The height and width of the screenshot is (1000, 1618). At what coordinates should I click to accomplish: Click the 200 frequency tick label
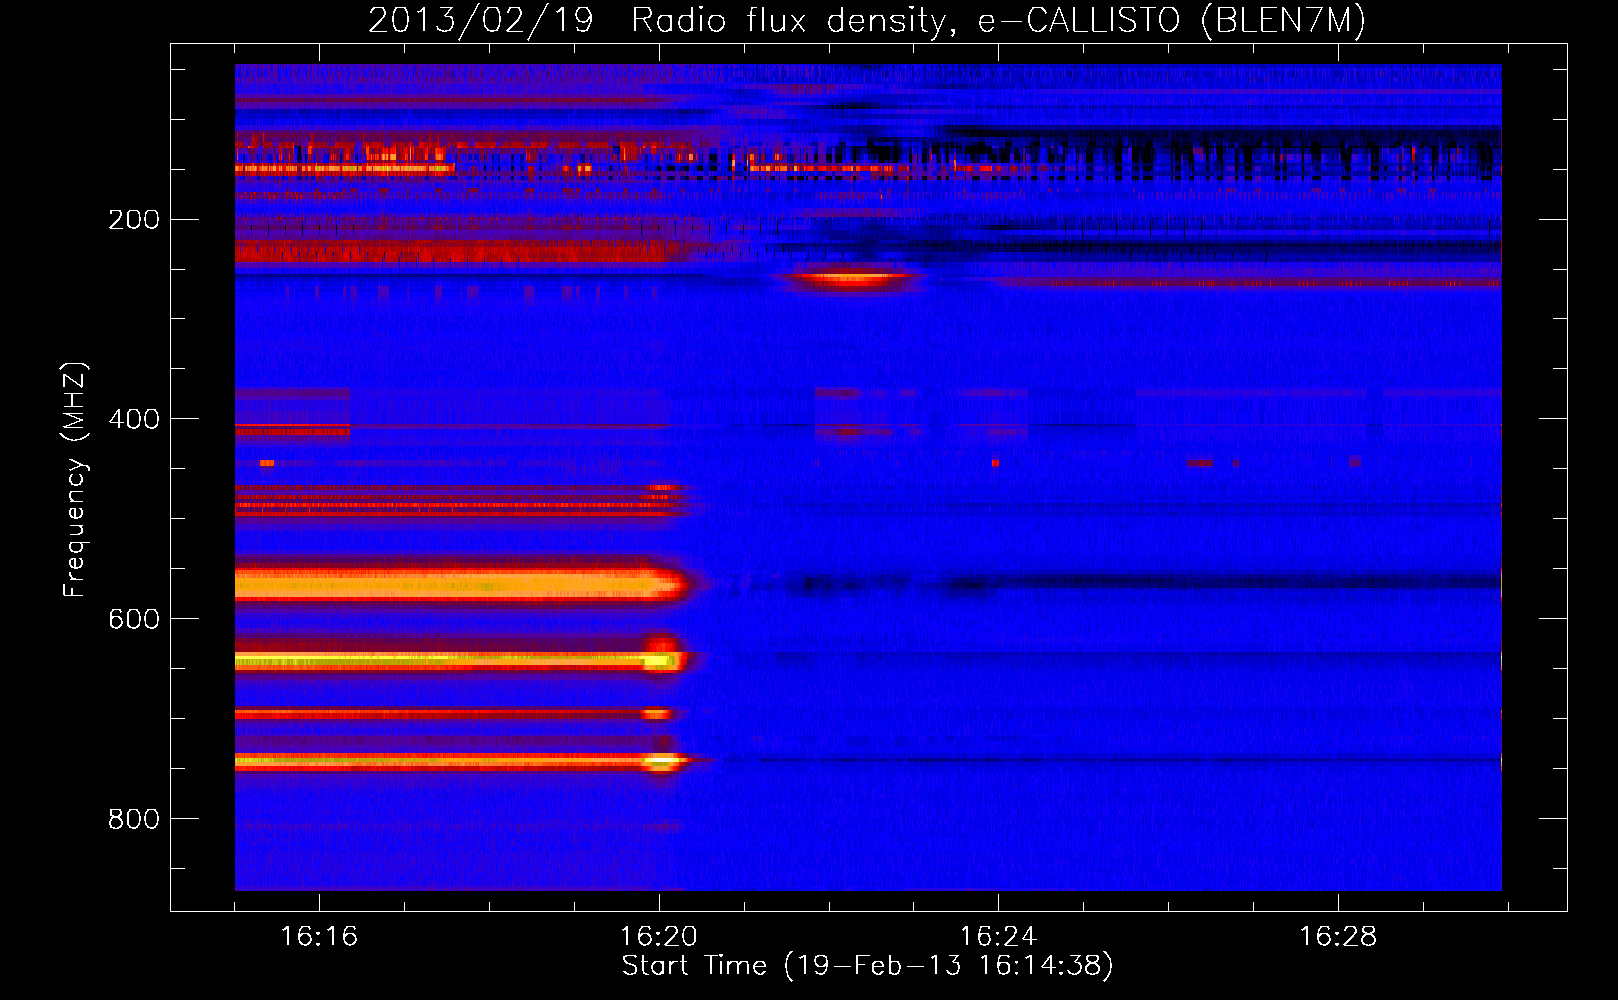(x=134, y=220)
